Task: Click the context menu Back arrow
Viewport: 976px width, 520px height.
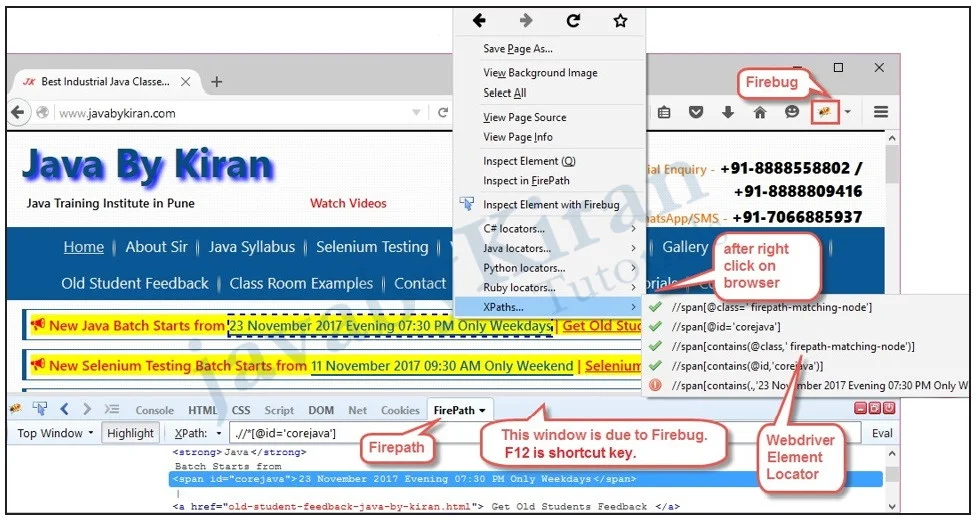Action: coord(479,21)
